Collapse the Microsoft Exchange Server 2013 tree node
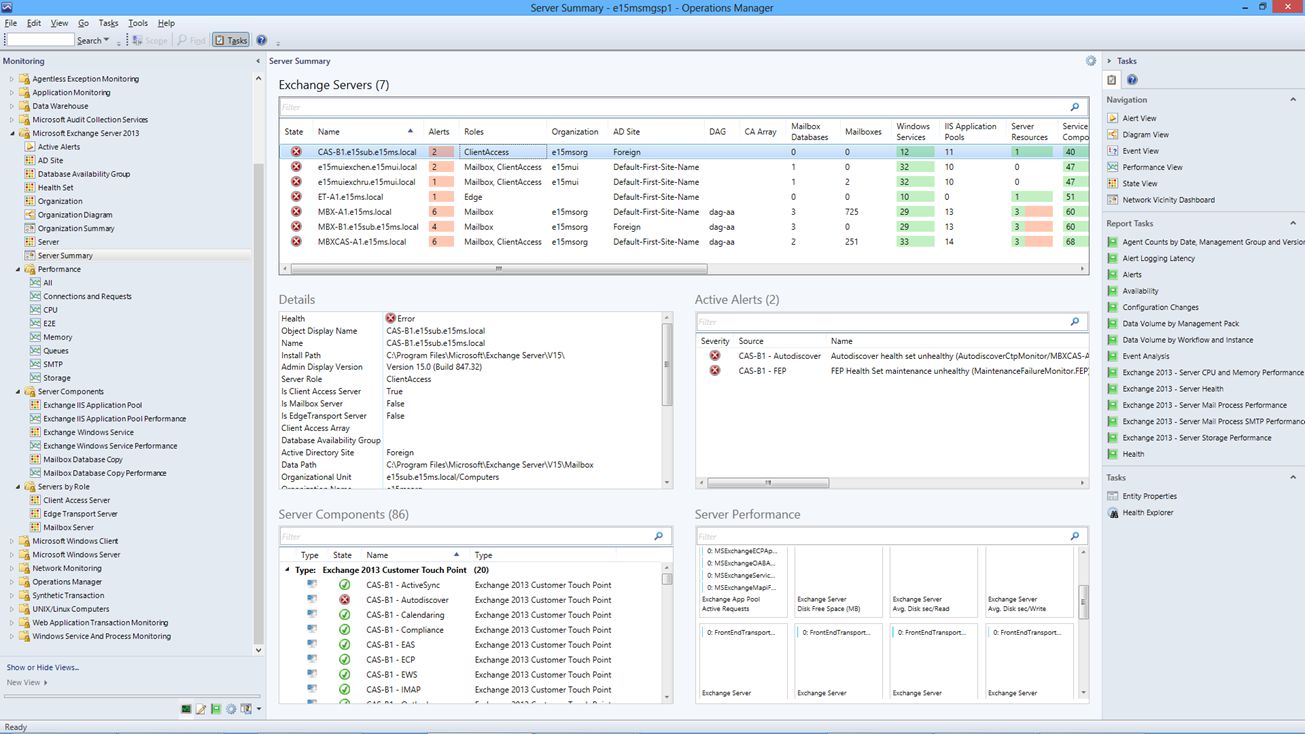The height and width of the screenshot is (734, 1305). point(13,133)
